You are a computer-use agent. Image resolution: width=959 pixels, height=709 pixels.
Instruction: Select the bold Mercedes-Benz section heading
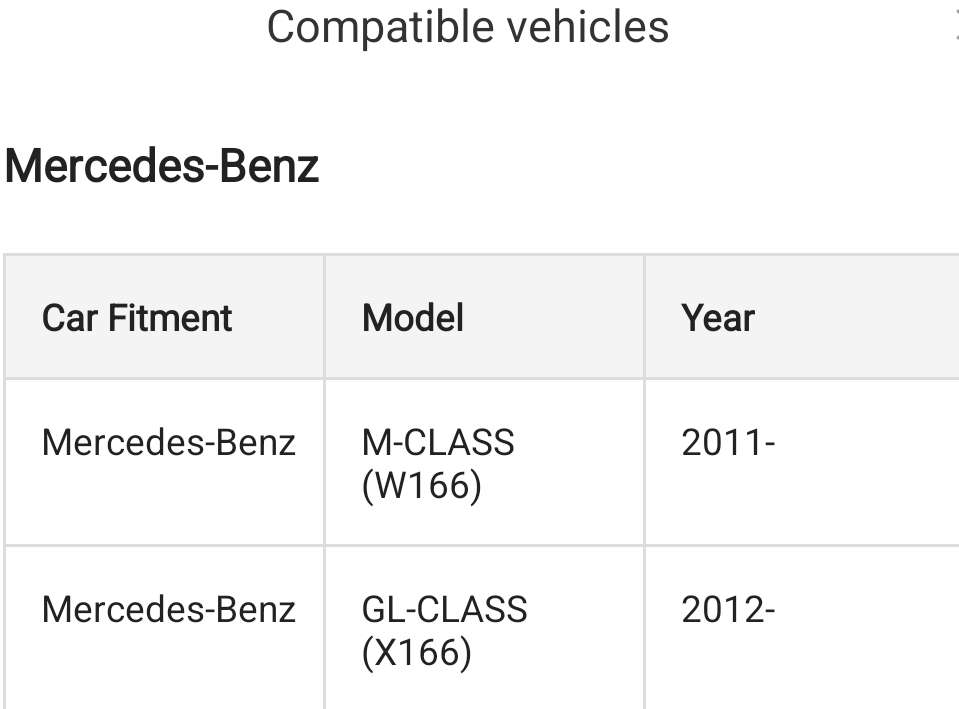pyautogui.click(x=162, y=166)
